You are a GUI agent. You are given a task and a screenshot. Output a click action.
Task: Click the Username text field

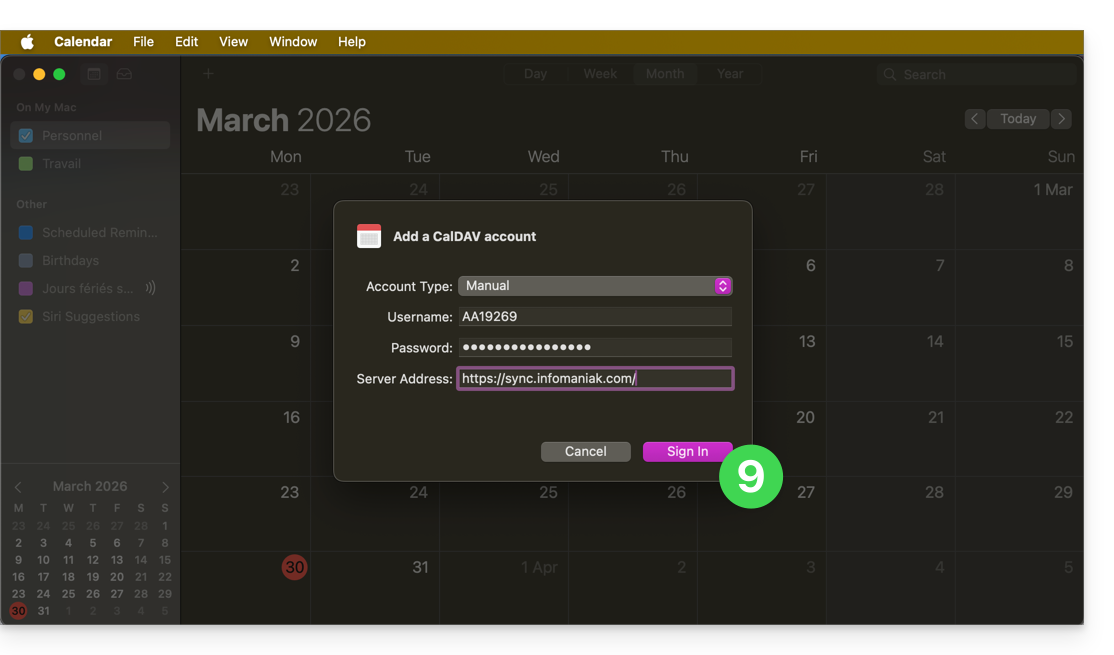click(595, 317)
